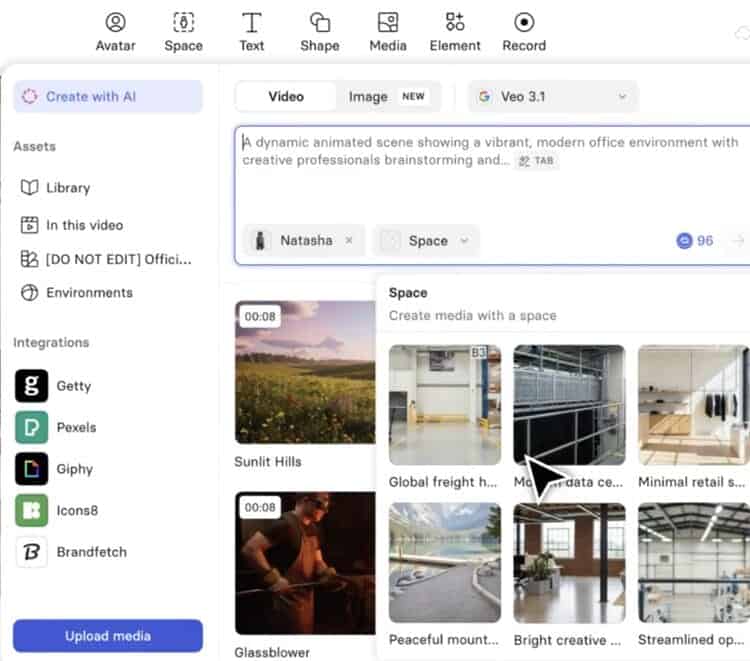Open the Space selector dropdown

coord(427,241)
